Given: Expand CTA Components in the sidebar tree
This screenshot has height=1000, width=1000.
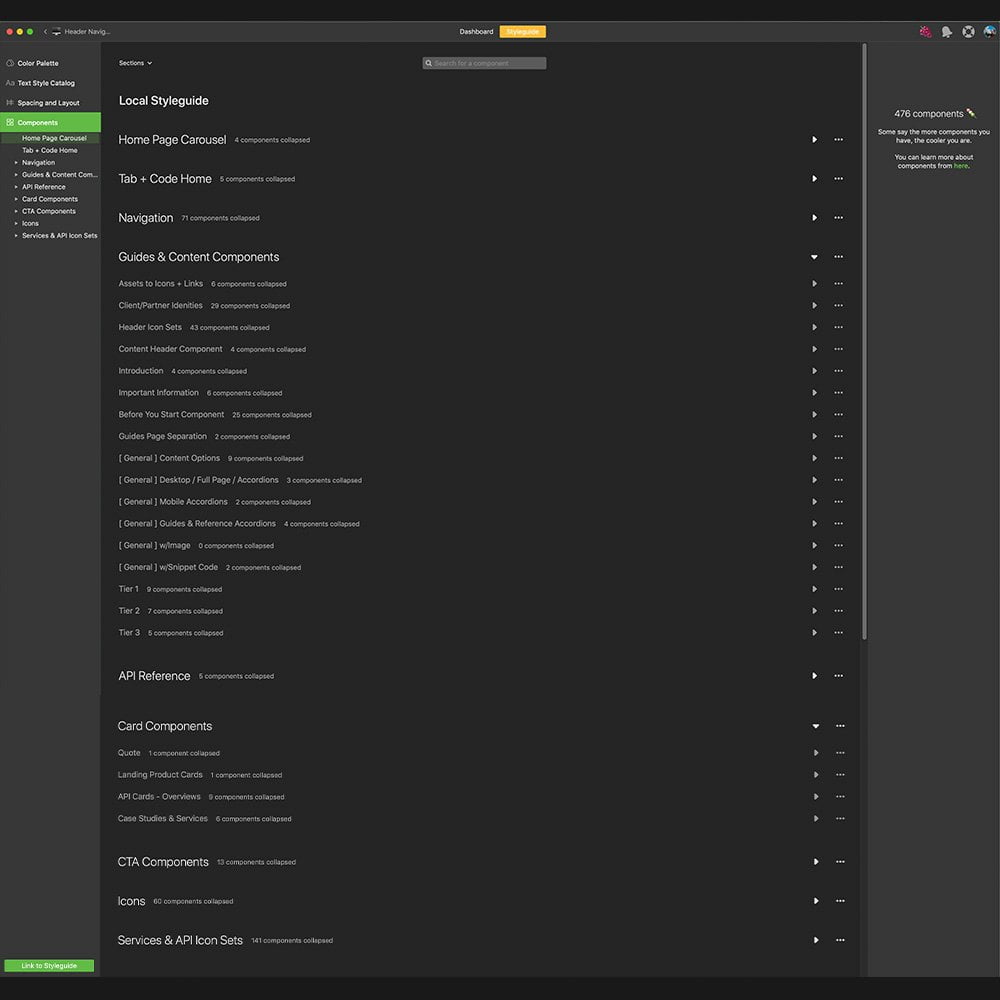Looking at the screenshot, I should [16, 211].
